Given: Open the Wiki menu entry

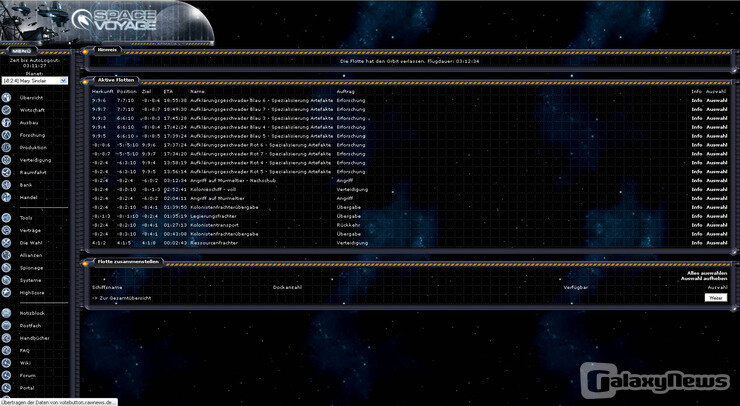Looking at the screenshot, I should [25, 363].
